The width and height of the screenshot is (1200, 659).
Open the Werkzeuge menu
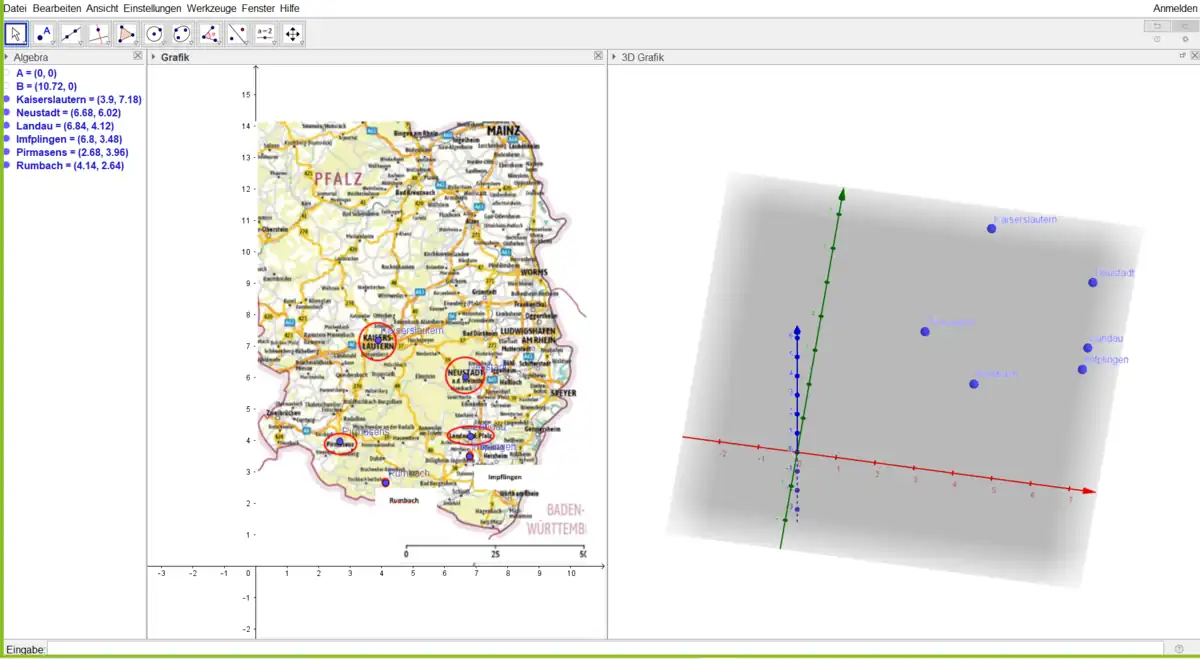click(x=211, y=8)
